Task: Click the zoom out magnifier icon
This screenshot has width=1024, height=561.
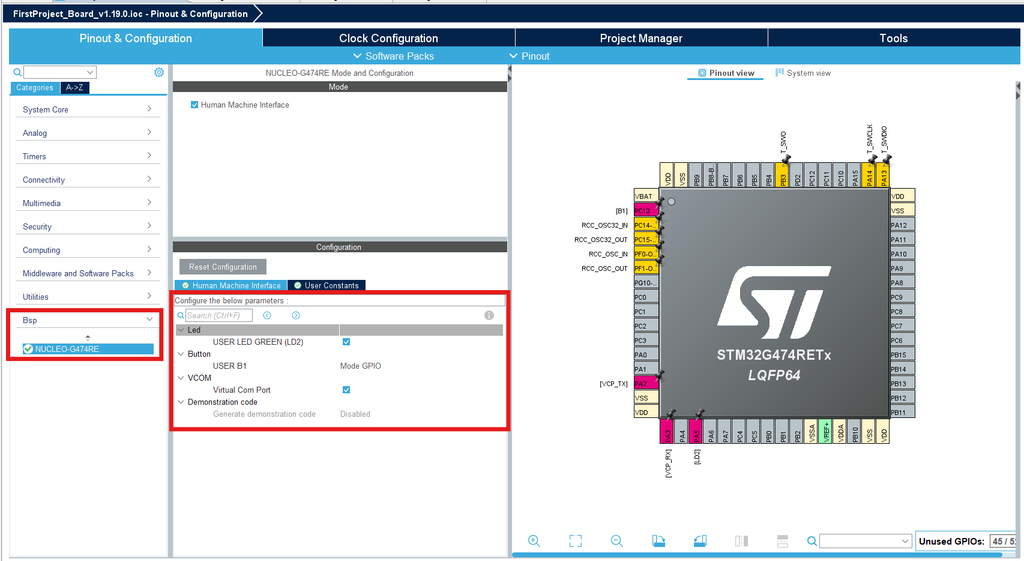Action: coord(616,541)
